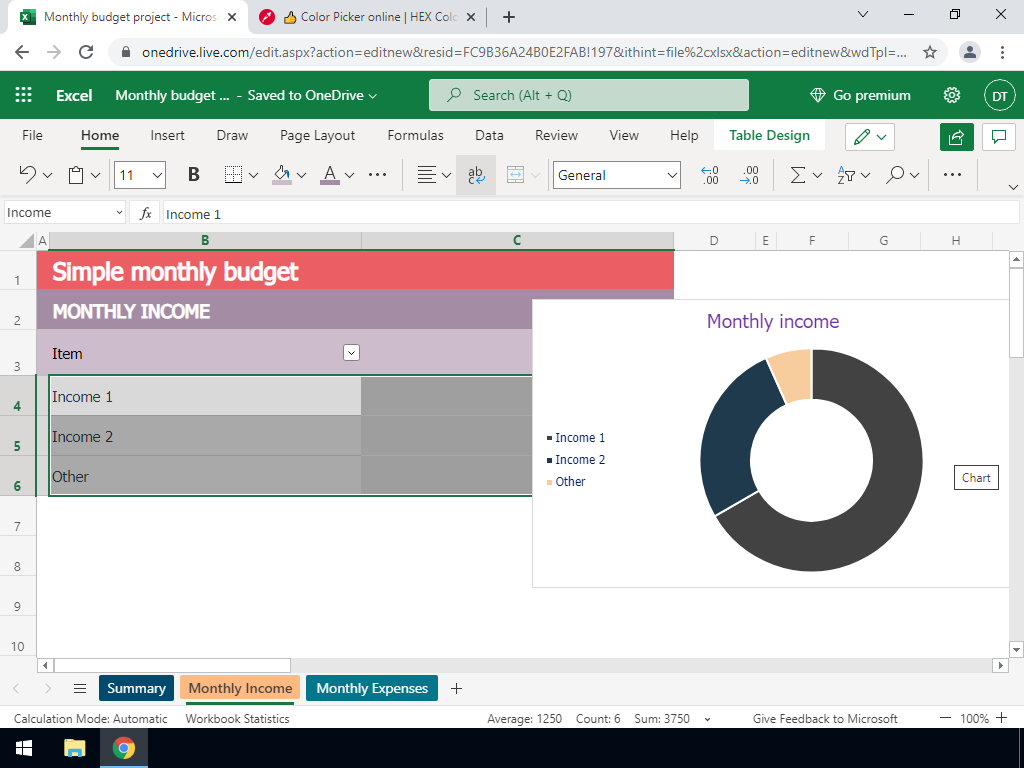Screen dimensions: 1024x768
Task: Open the settings gear in Excel header
Action: click(x=952, y=95)
